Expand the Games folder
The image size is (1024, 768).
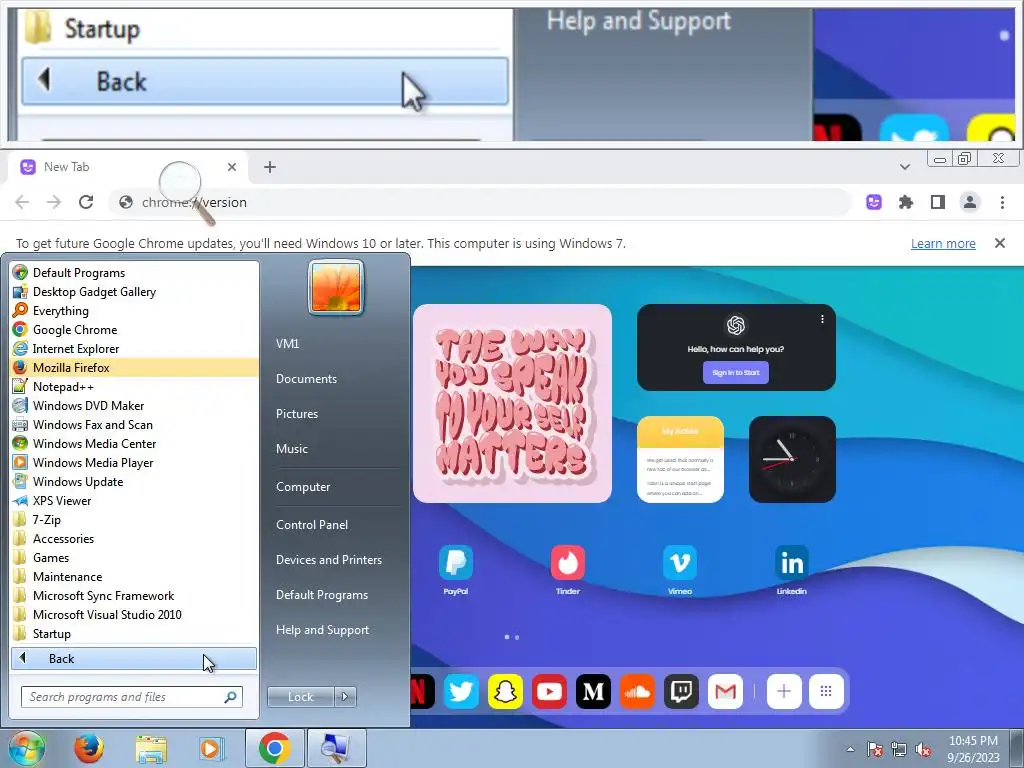pos(135,558)
